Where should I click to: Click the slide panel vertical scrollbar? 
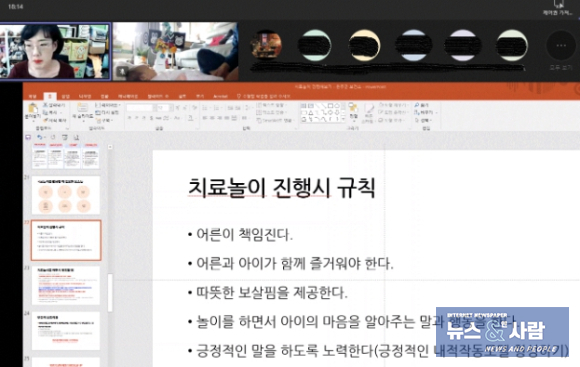(x=110, y=292)
